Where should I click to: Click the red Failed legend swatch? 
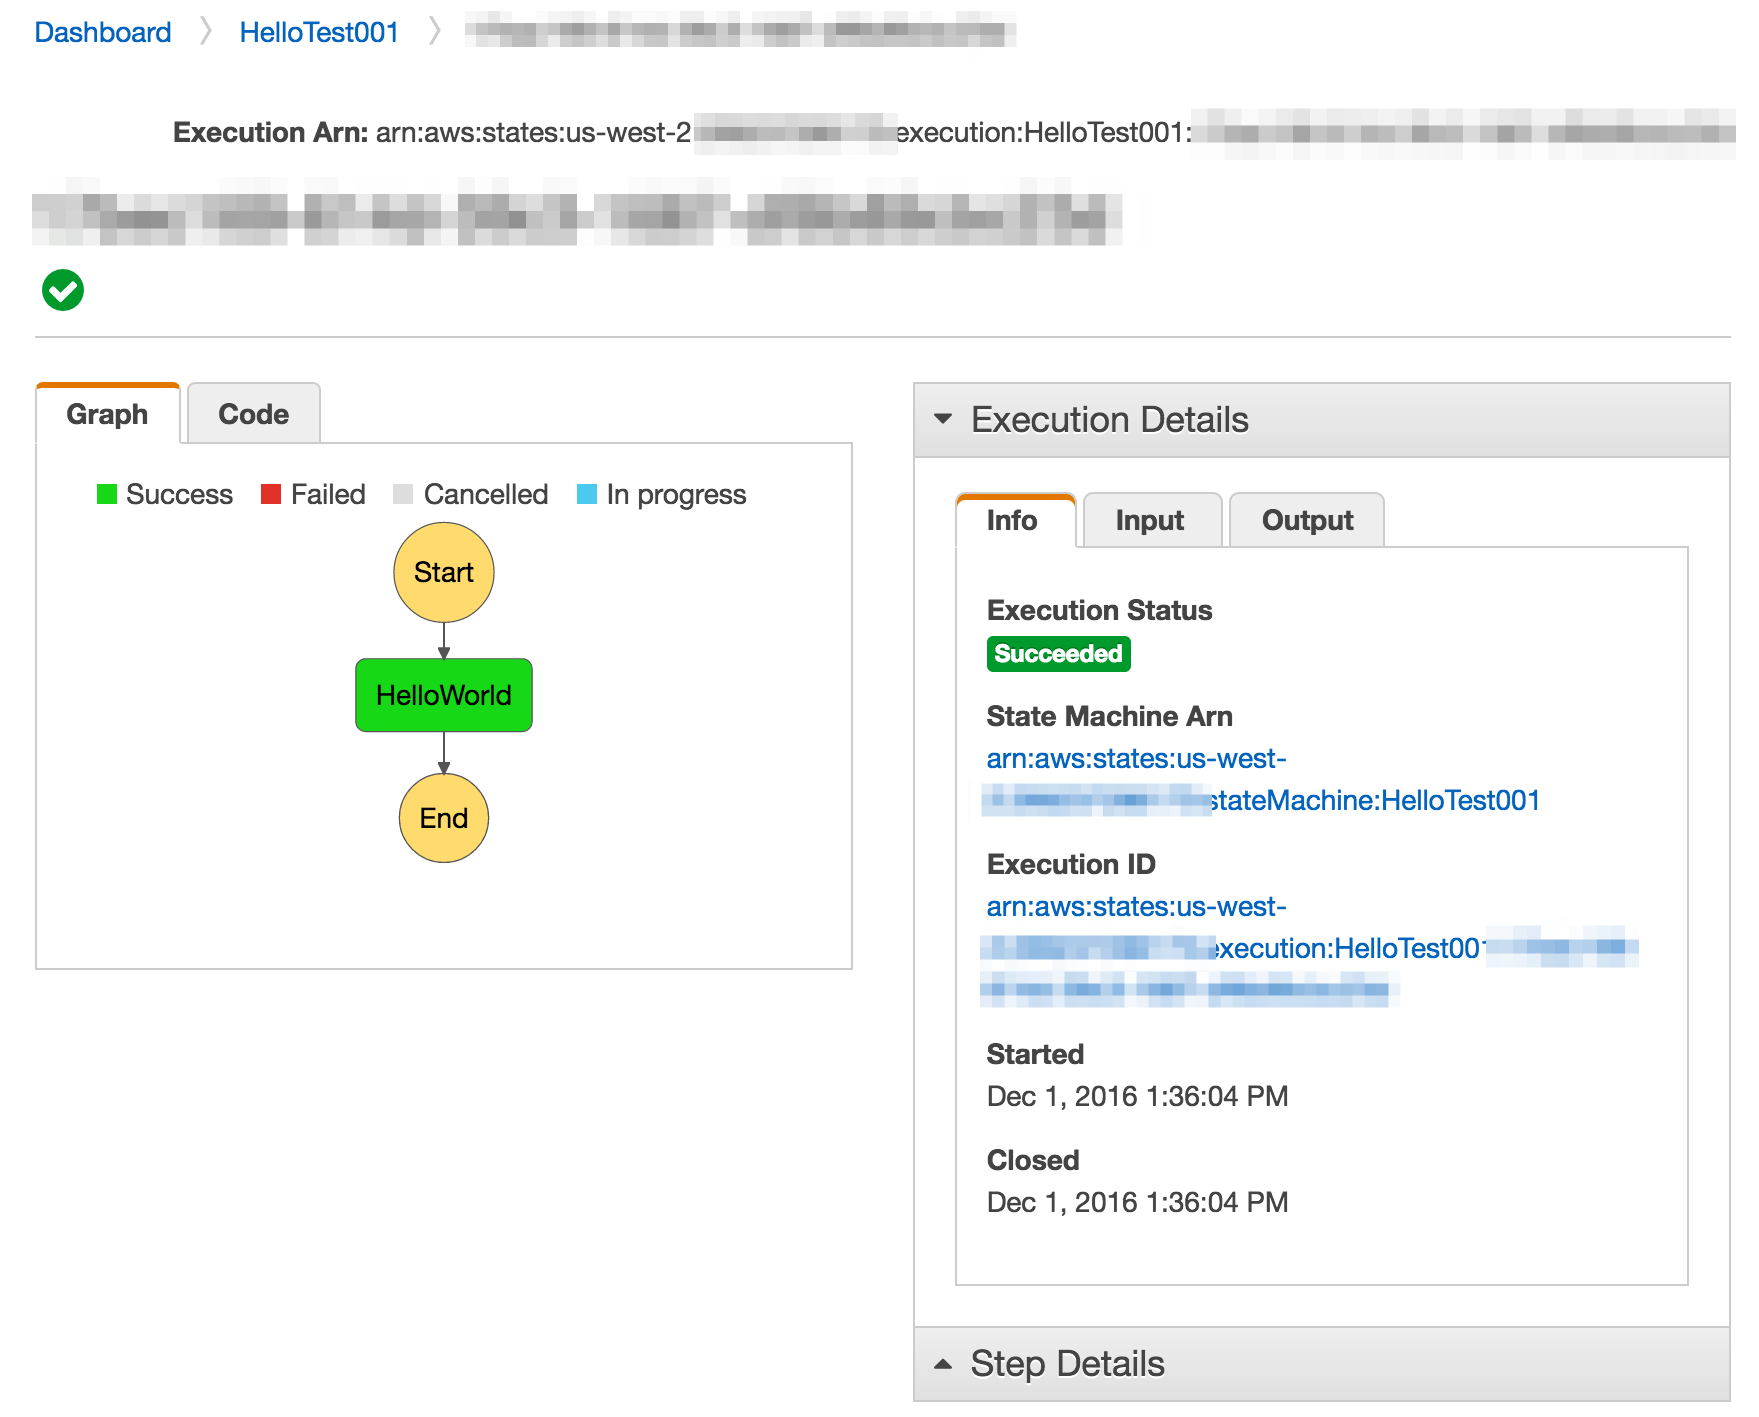pos(271,494)
